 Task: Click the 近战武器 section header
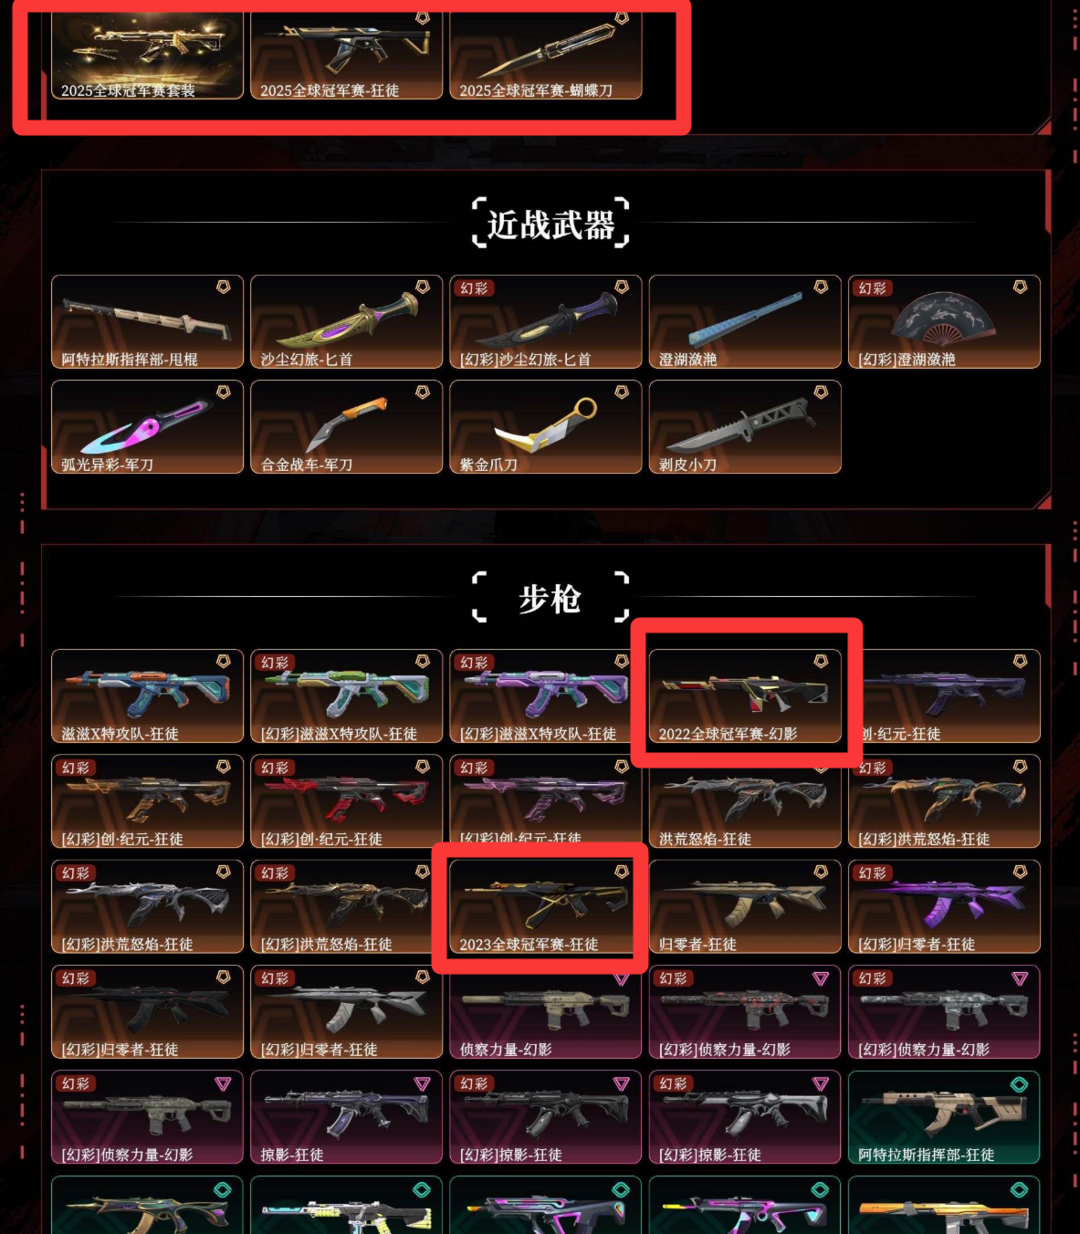pyautogui.click(x=550, y=224)
